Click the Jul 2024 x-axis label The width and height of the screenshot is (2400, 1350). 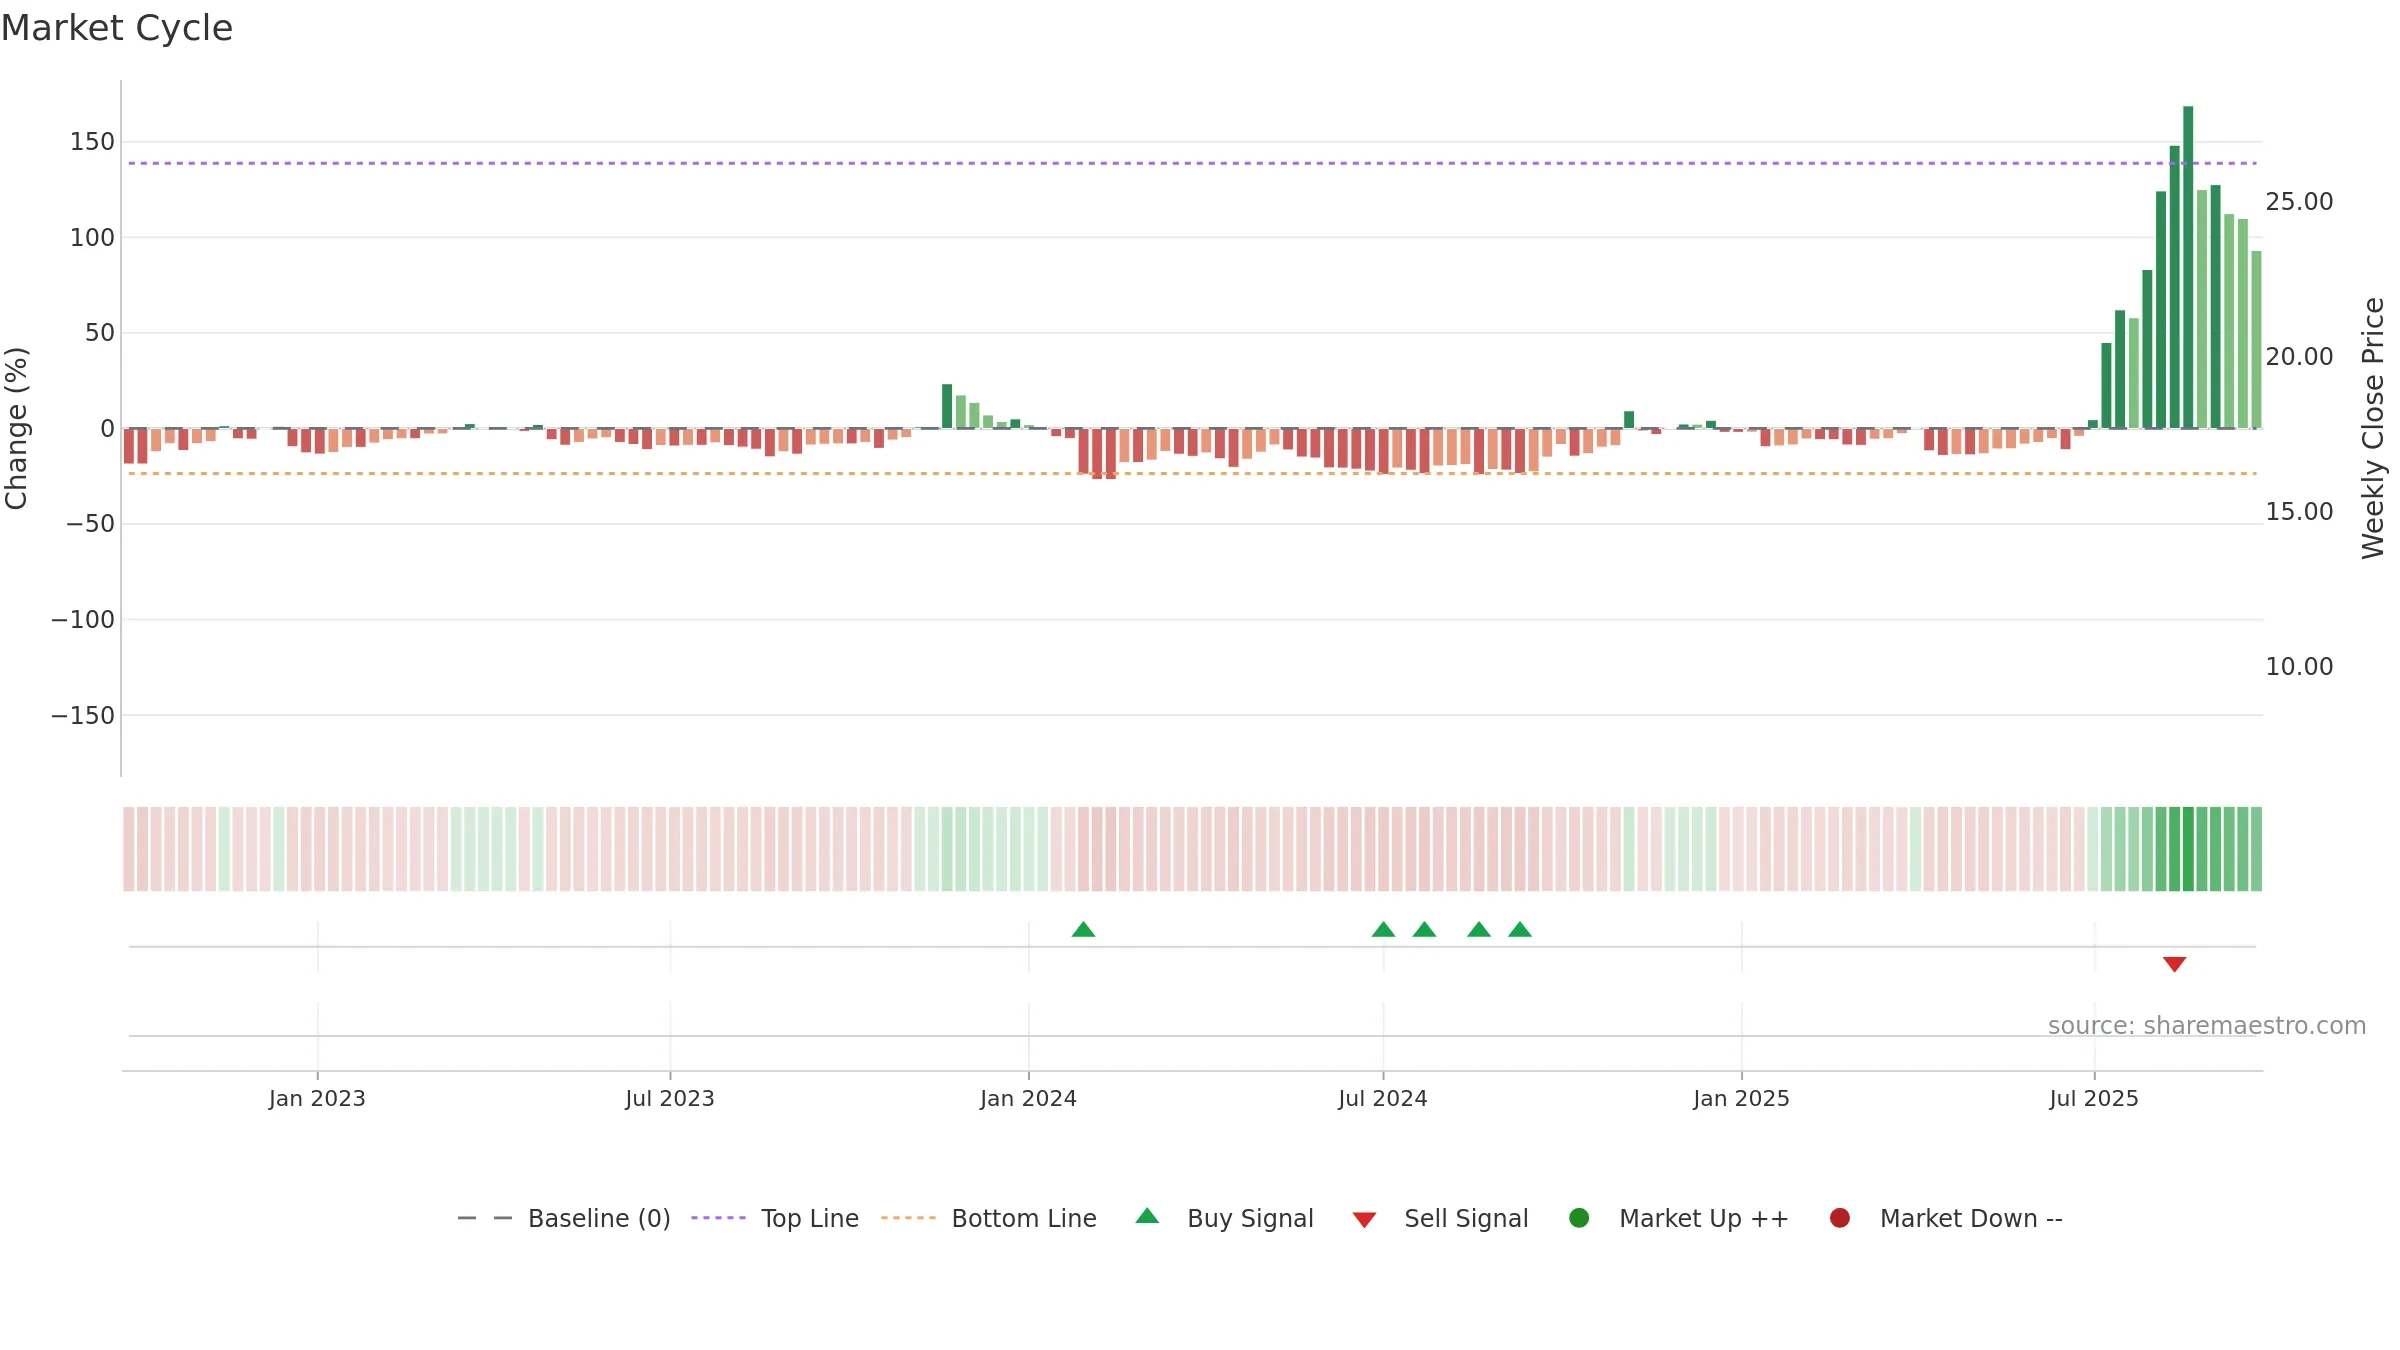pos(1383,1099)
